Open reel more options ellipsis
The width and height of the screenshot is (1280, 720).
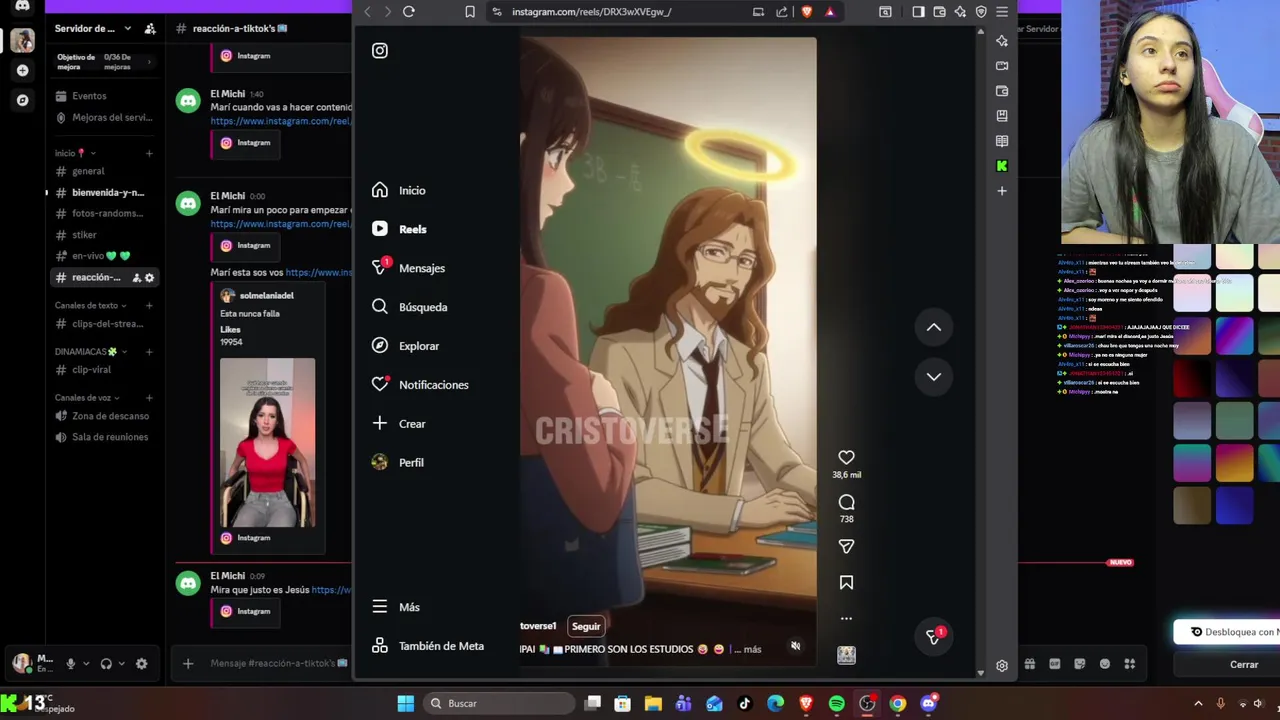coord(846,619)
